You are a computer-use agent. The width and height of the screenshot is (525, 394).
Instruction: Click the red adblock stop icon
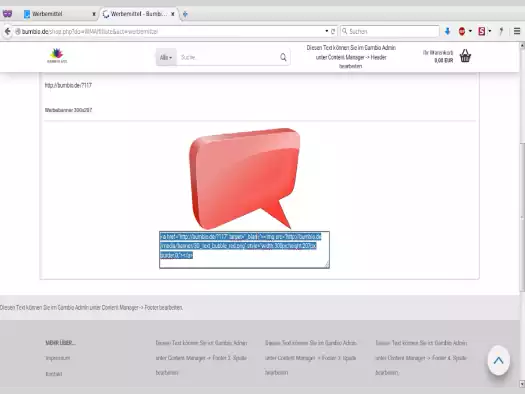tap(462, 31)
